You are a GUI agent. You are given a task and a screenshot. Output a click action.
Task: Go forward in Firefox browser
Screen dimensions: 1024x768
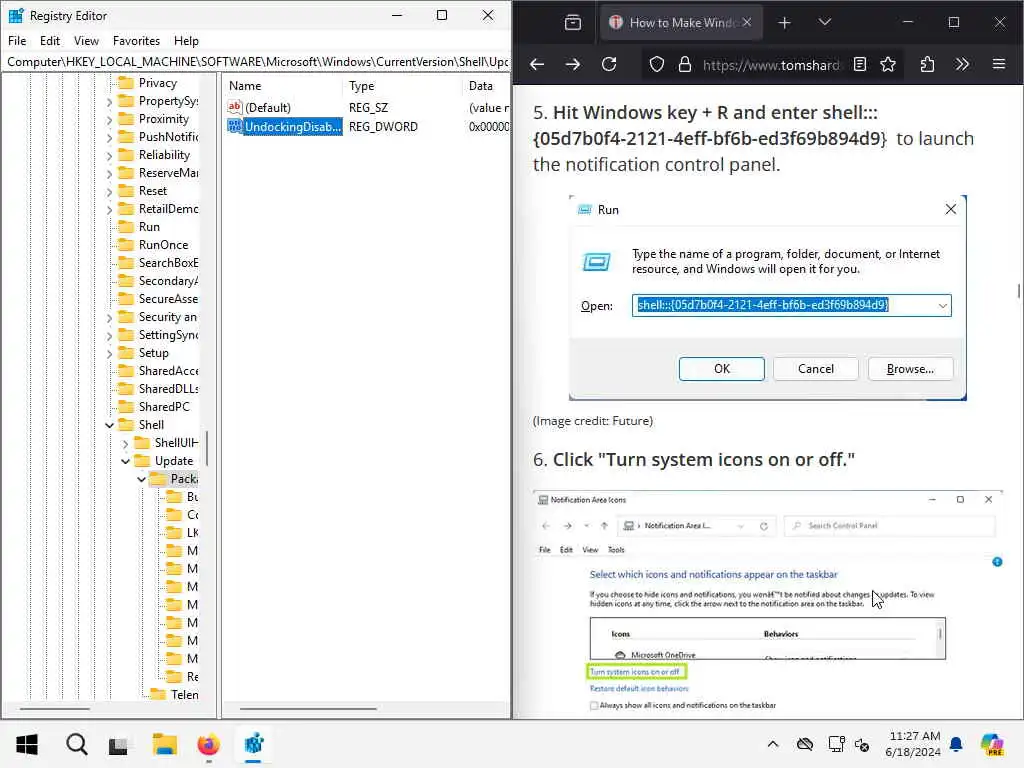[573, 64]
